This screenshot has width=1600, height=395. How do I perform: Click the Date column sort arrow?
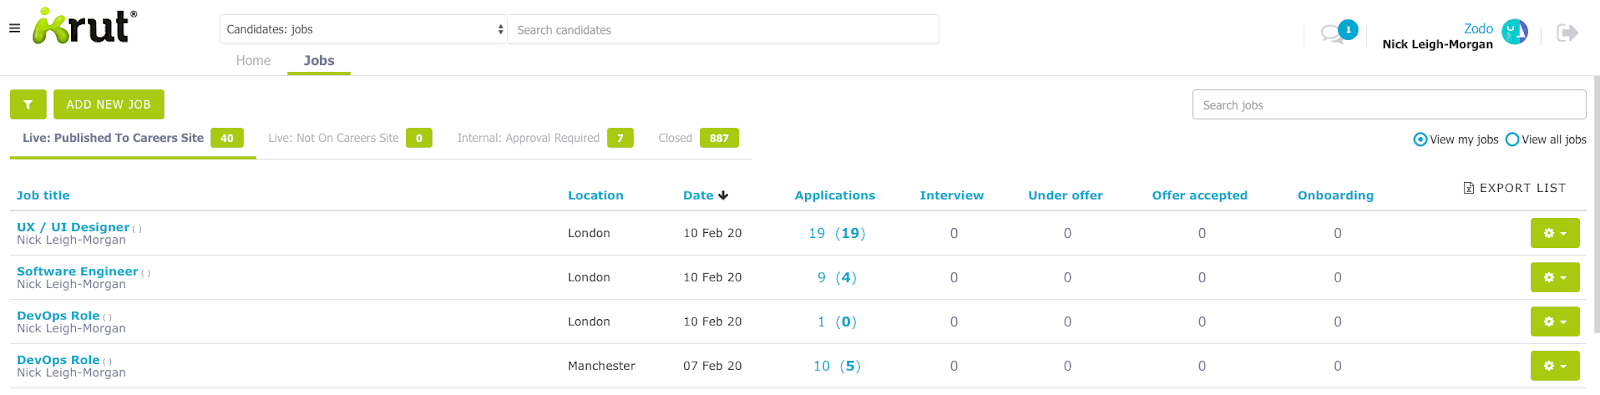(x=723, y=195)
